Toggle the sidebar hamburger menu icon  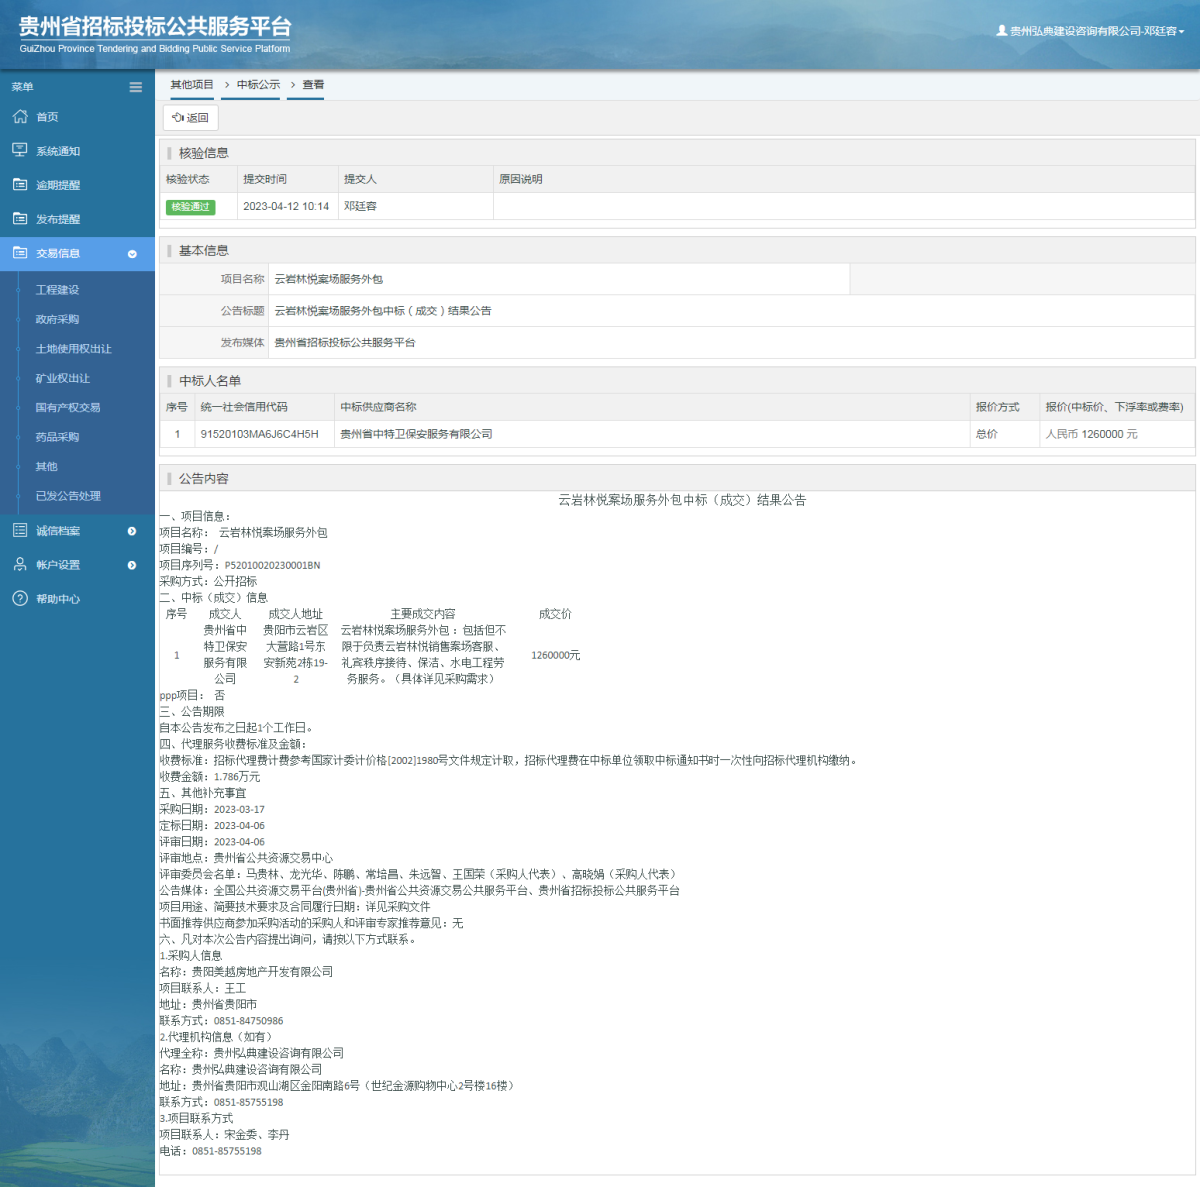coord(135,87)
